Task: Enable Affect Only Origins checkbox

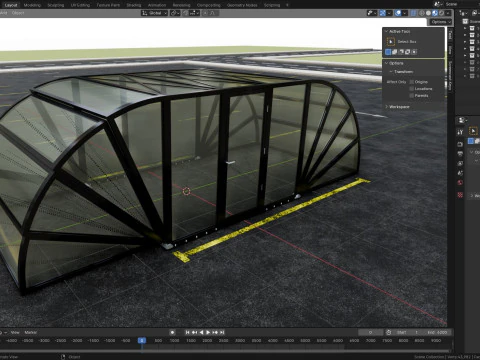Action: pos(412,82)
